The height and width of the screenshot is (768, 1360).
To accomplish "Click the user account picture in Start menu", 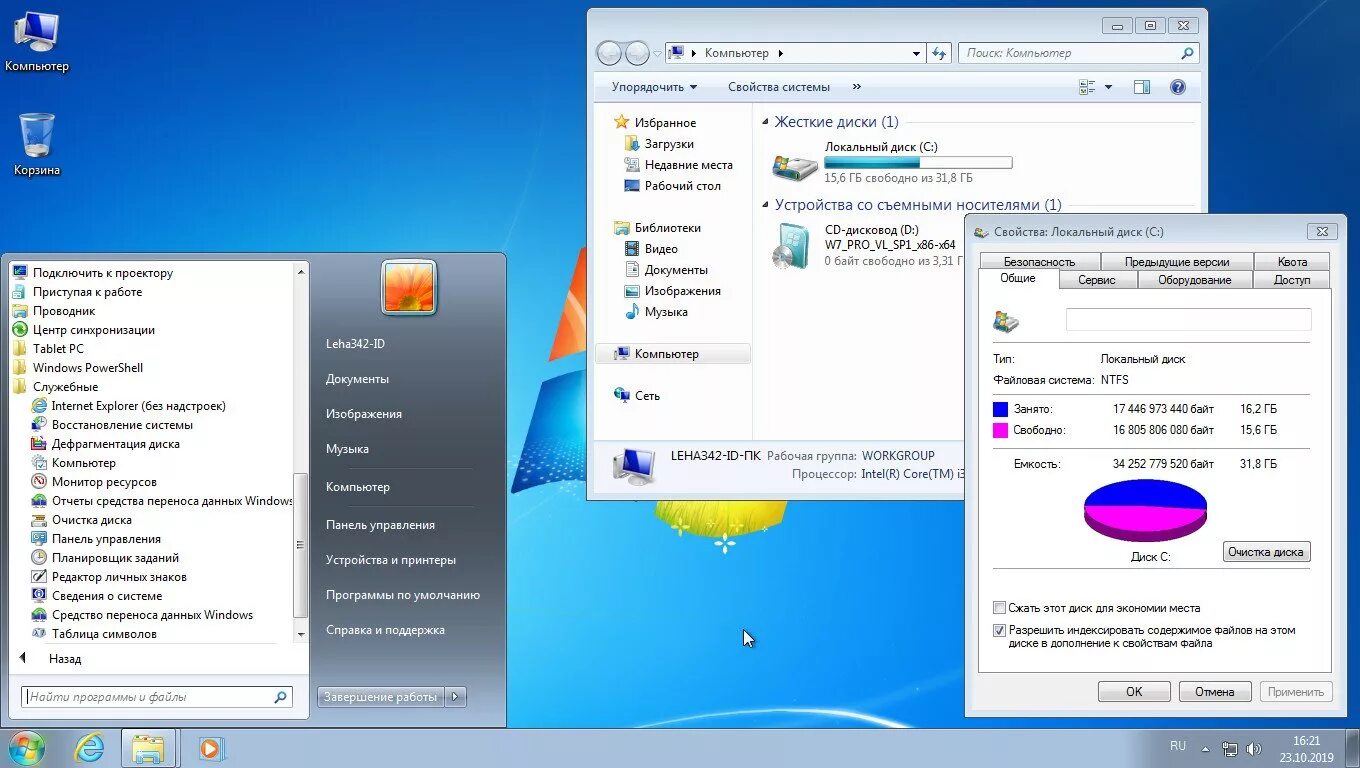I will (x=409, y=288).
